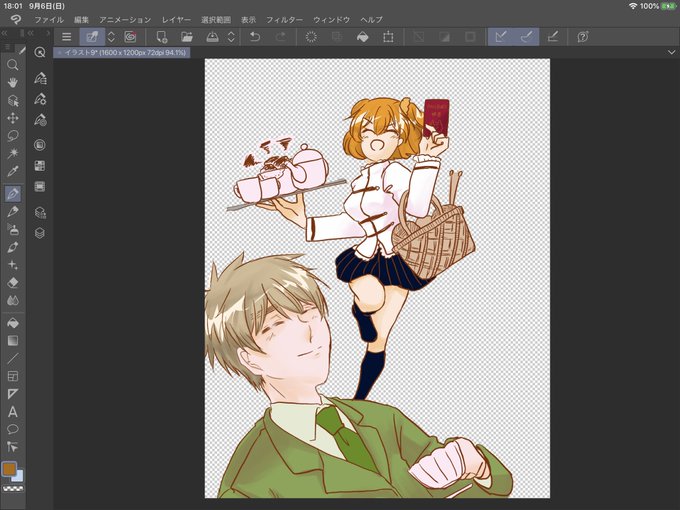This screenshot has height=510, width=680.
Task: Create a new canvas file
Action: (162, 37)
